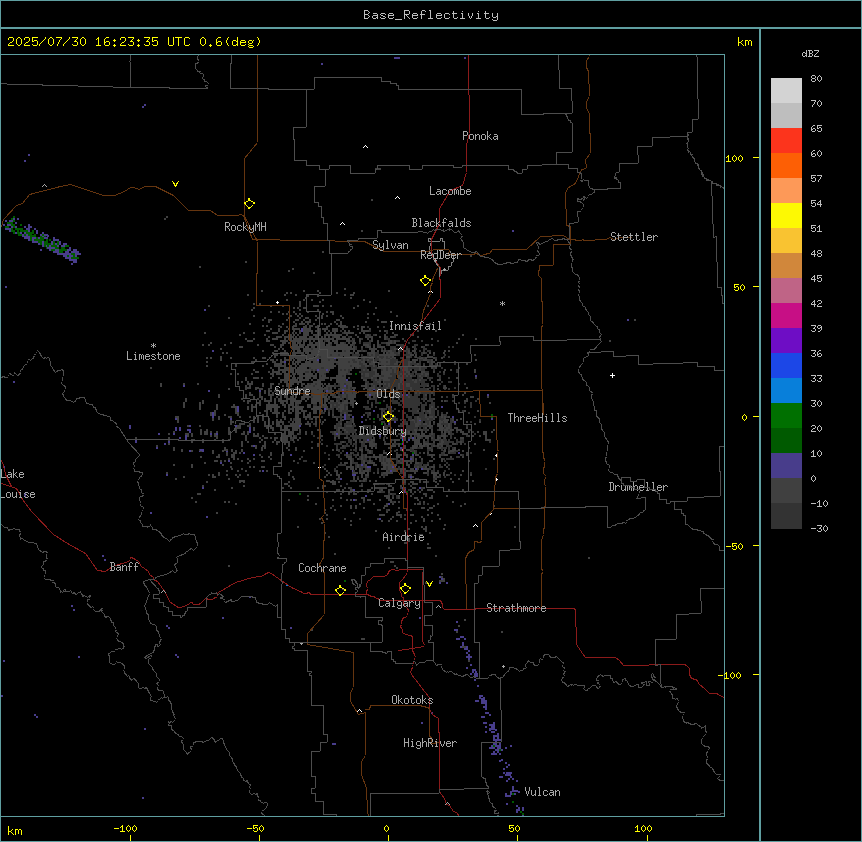Select the slate-blue legend swatch below 10
Screen dimensions: 862x842
tap(786, 466)
